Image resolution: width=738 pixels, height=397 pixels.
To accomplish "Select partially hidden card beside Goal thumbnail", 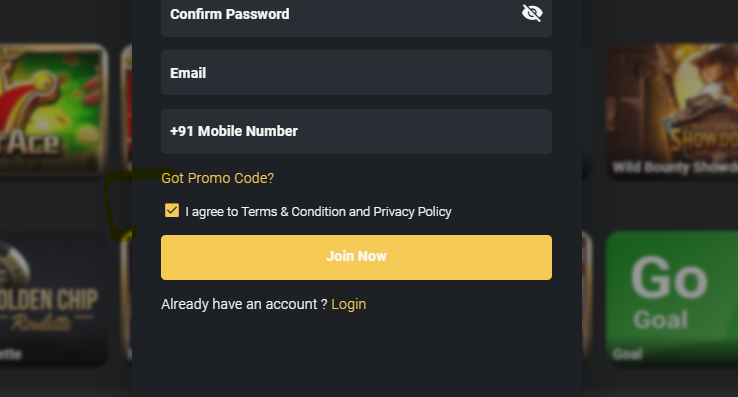I will [x=587, y=298].
